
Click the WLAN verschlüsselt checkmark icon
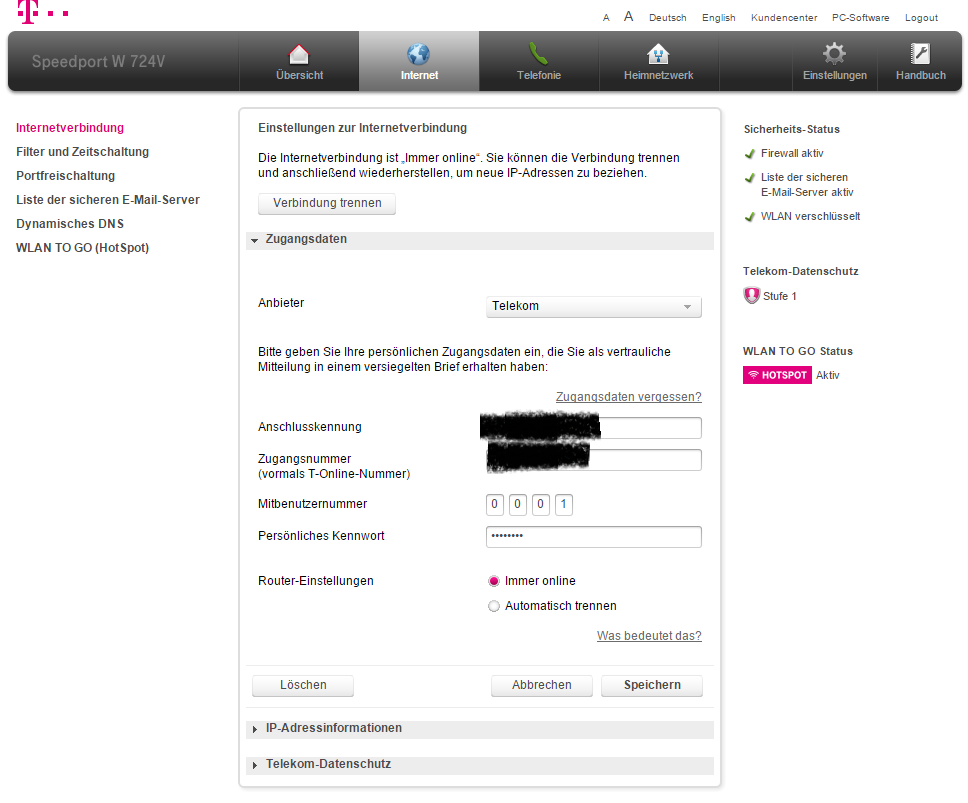pos(750,217)
